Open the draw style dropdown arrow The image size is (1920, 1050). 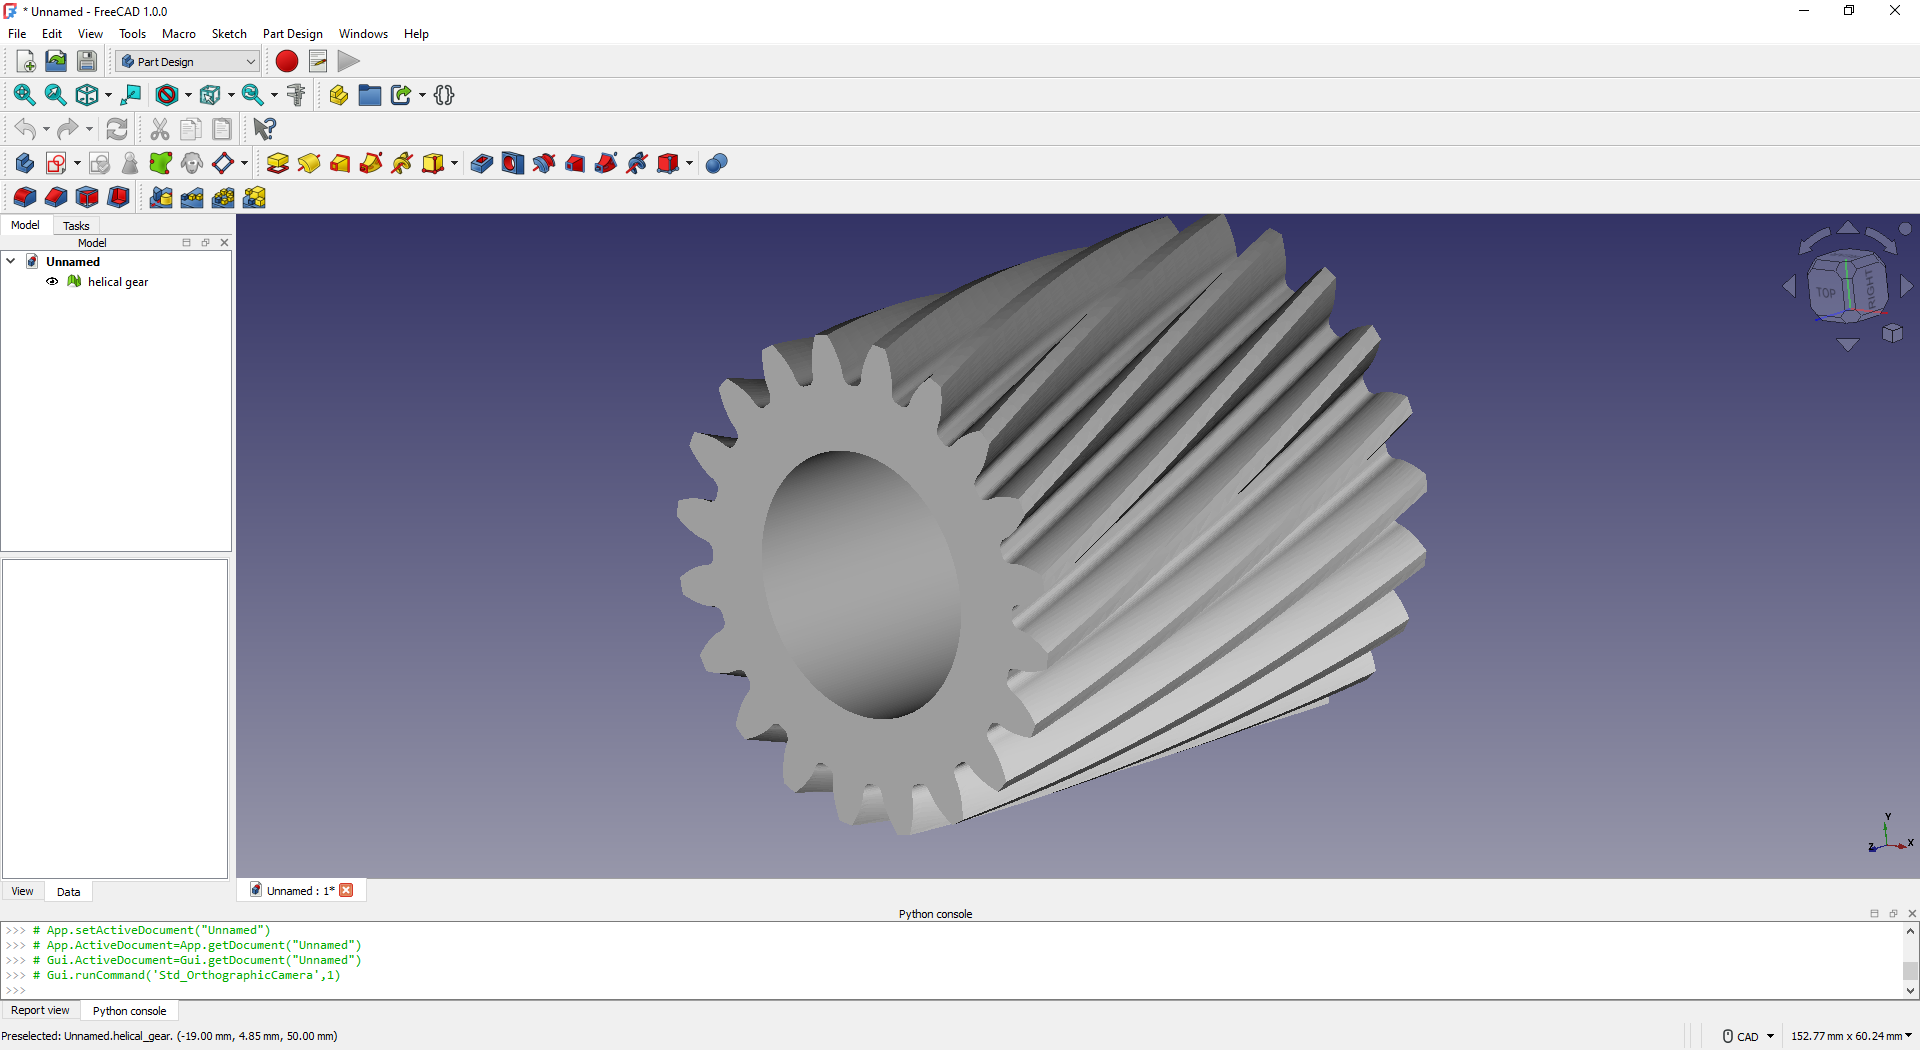point(188,96)
